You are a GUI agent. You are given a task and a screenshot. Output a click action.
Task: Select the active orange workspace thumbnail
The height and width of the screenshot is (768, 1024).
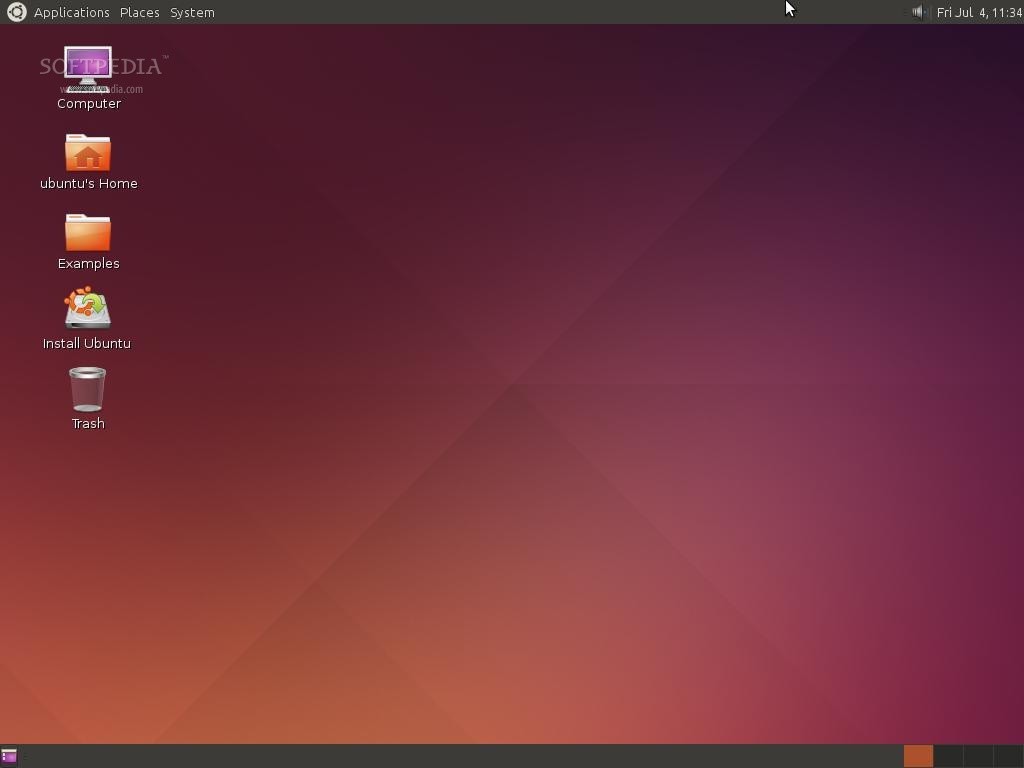[x=918, y=756]
